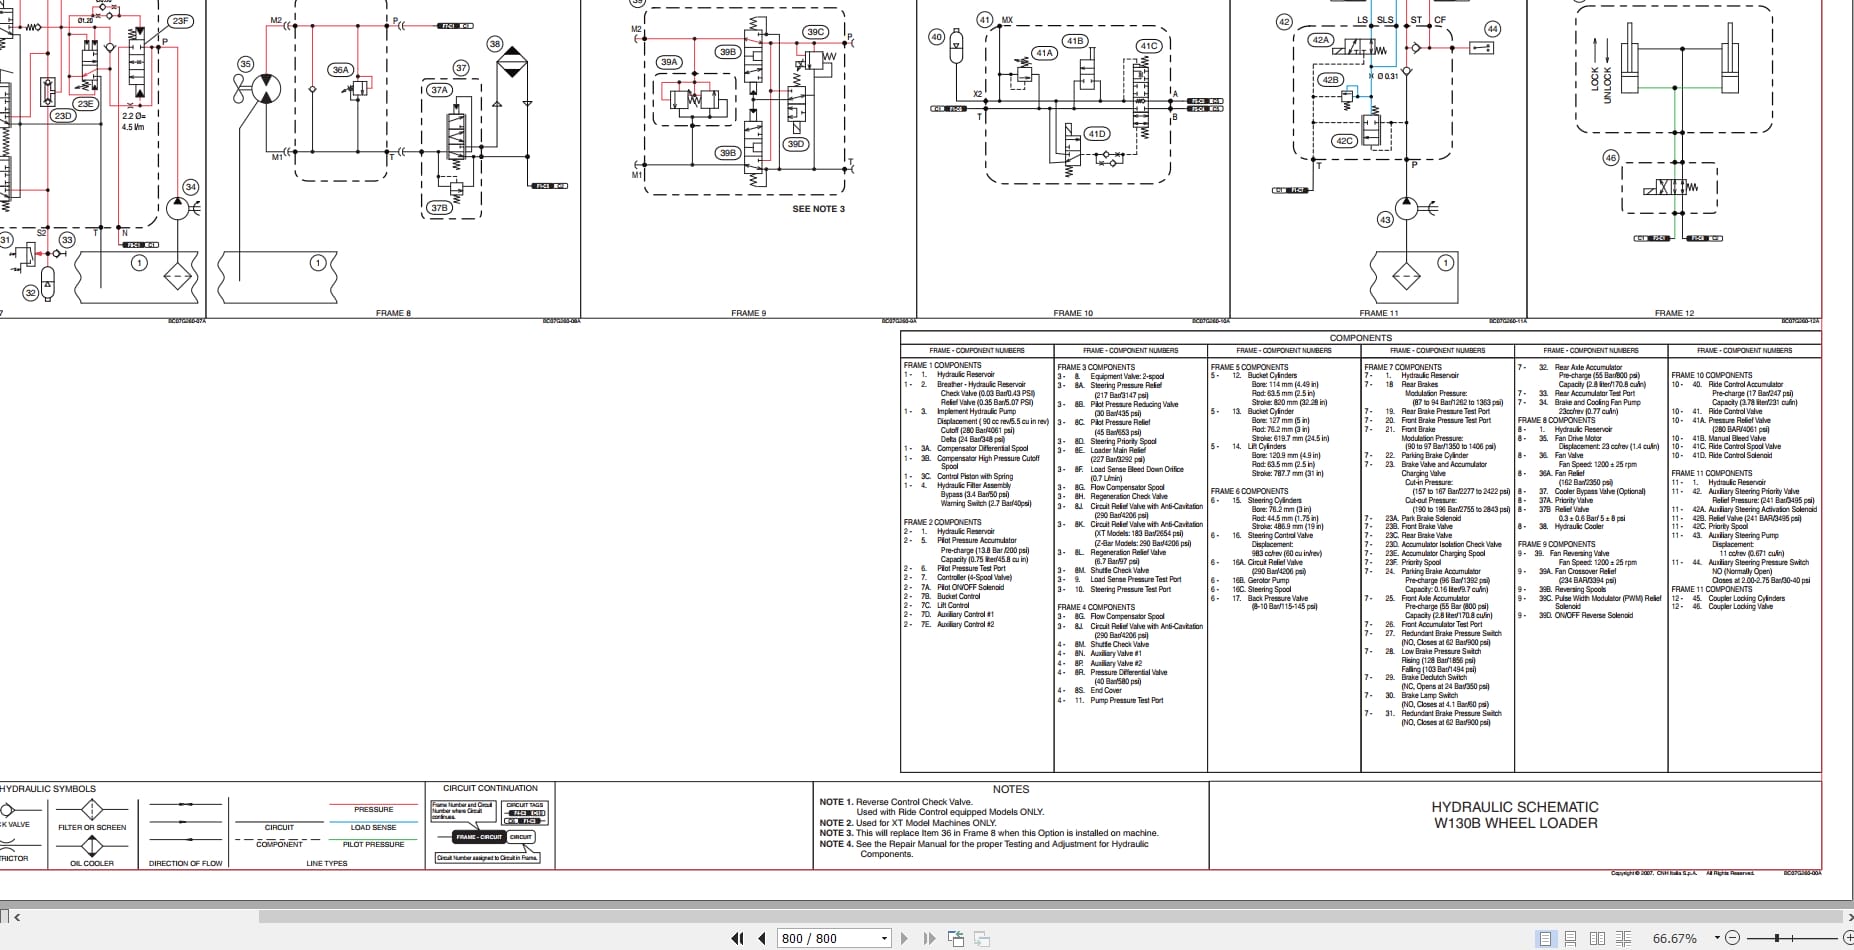
Task: Enable continuous single-page scrolling view
Action: point(1570,938)
